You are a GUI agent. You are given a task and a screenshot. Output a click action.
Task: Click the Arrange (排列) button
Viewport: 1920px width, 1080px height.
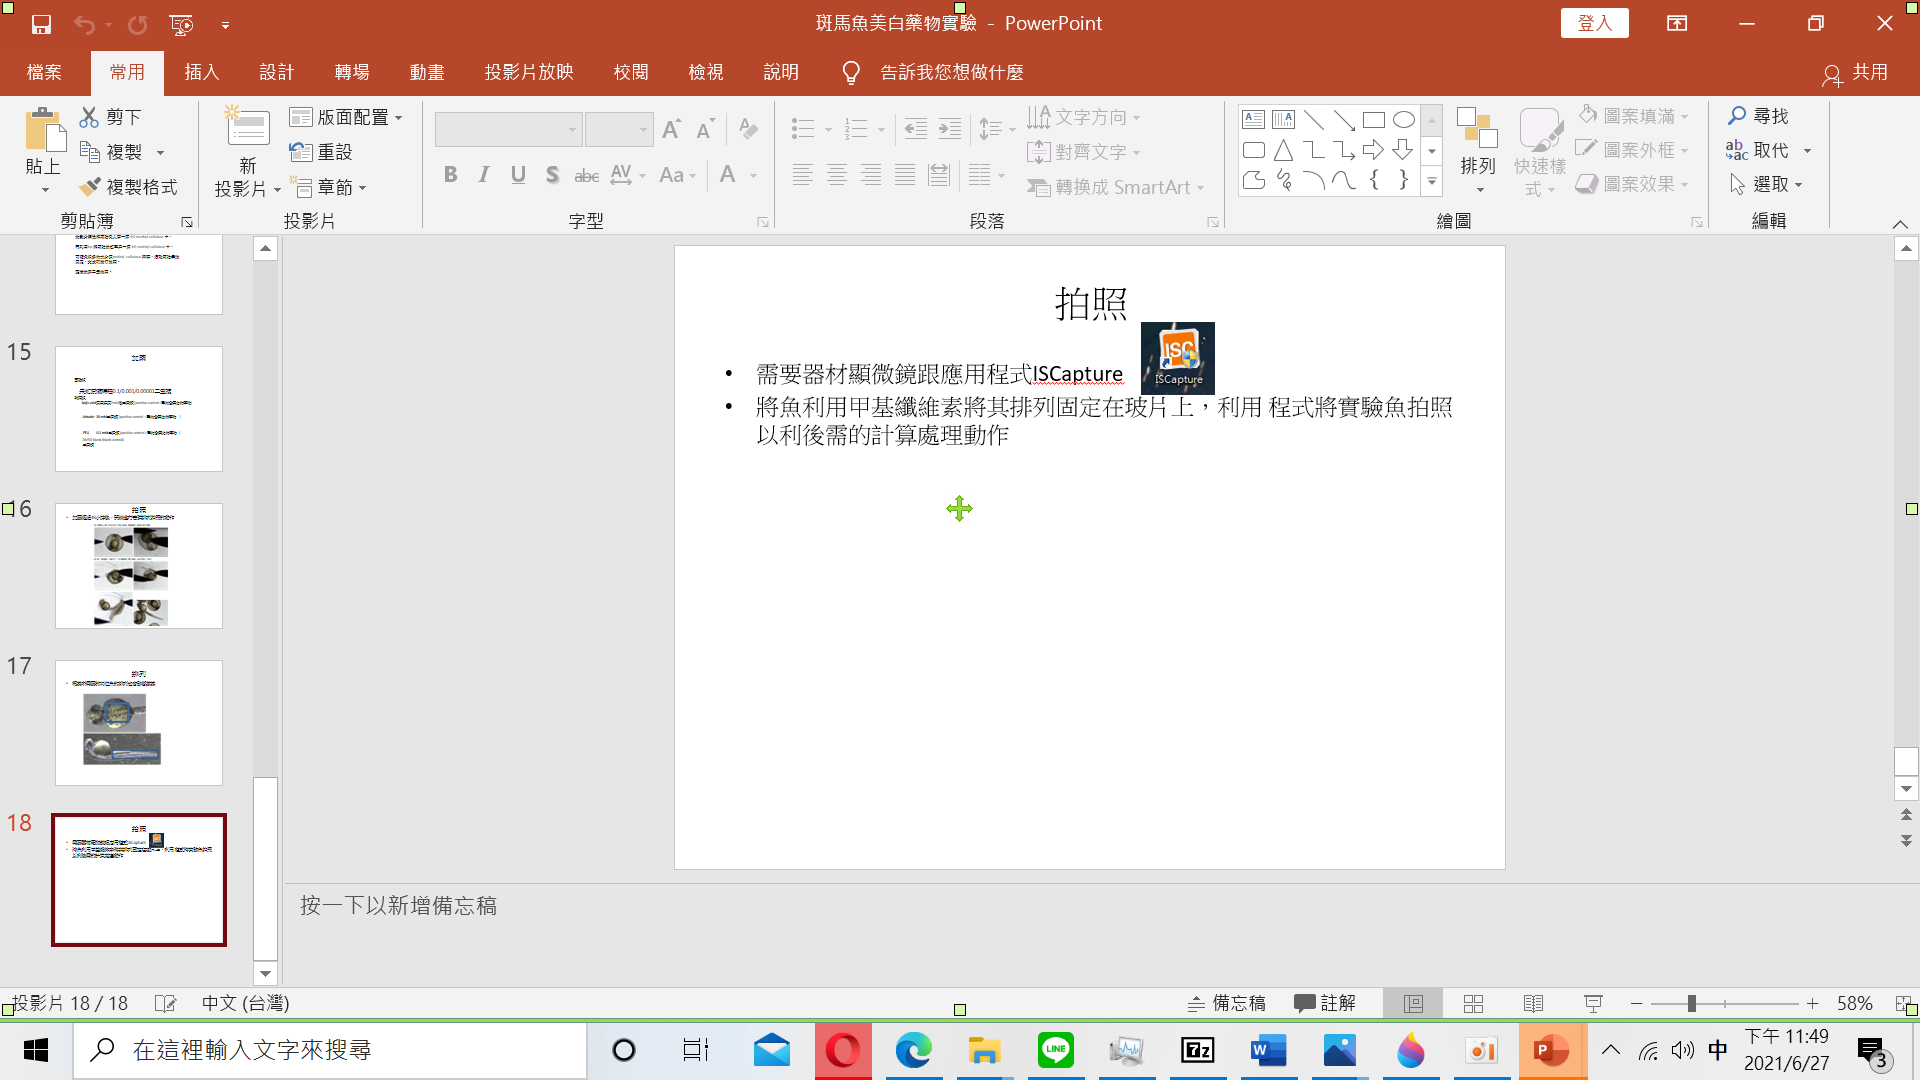pyautogui.click(x=1477, y=150)
